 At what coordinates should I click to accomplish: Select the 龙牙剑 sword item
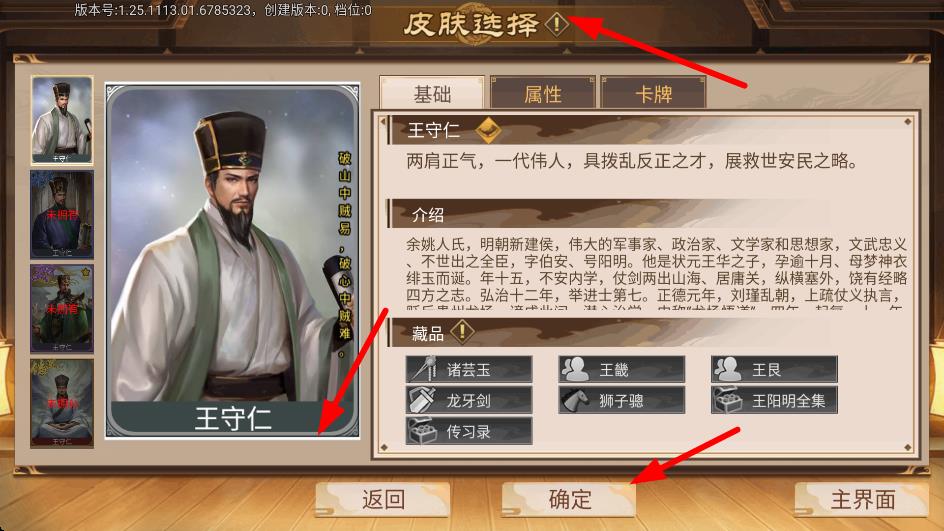(x=469, y=400)
